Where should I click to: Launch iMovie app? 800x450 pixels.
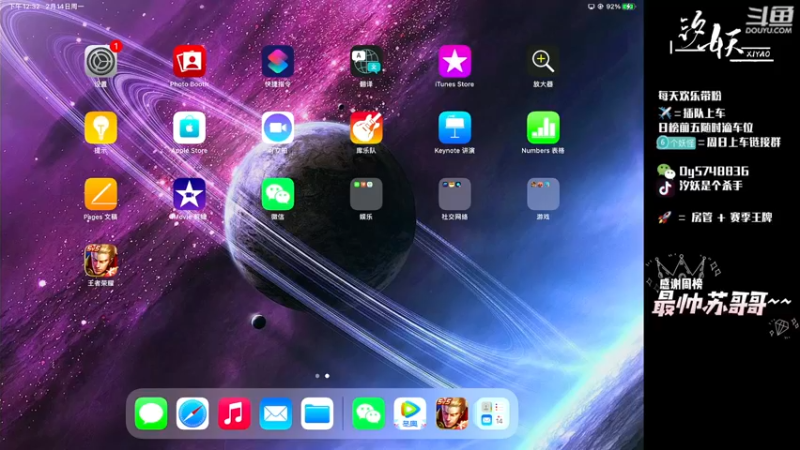point(189,194)
